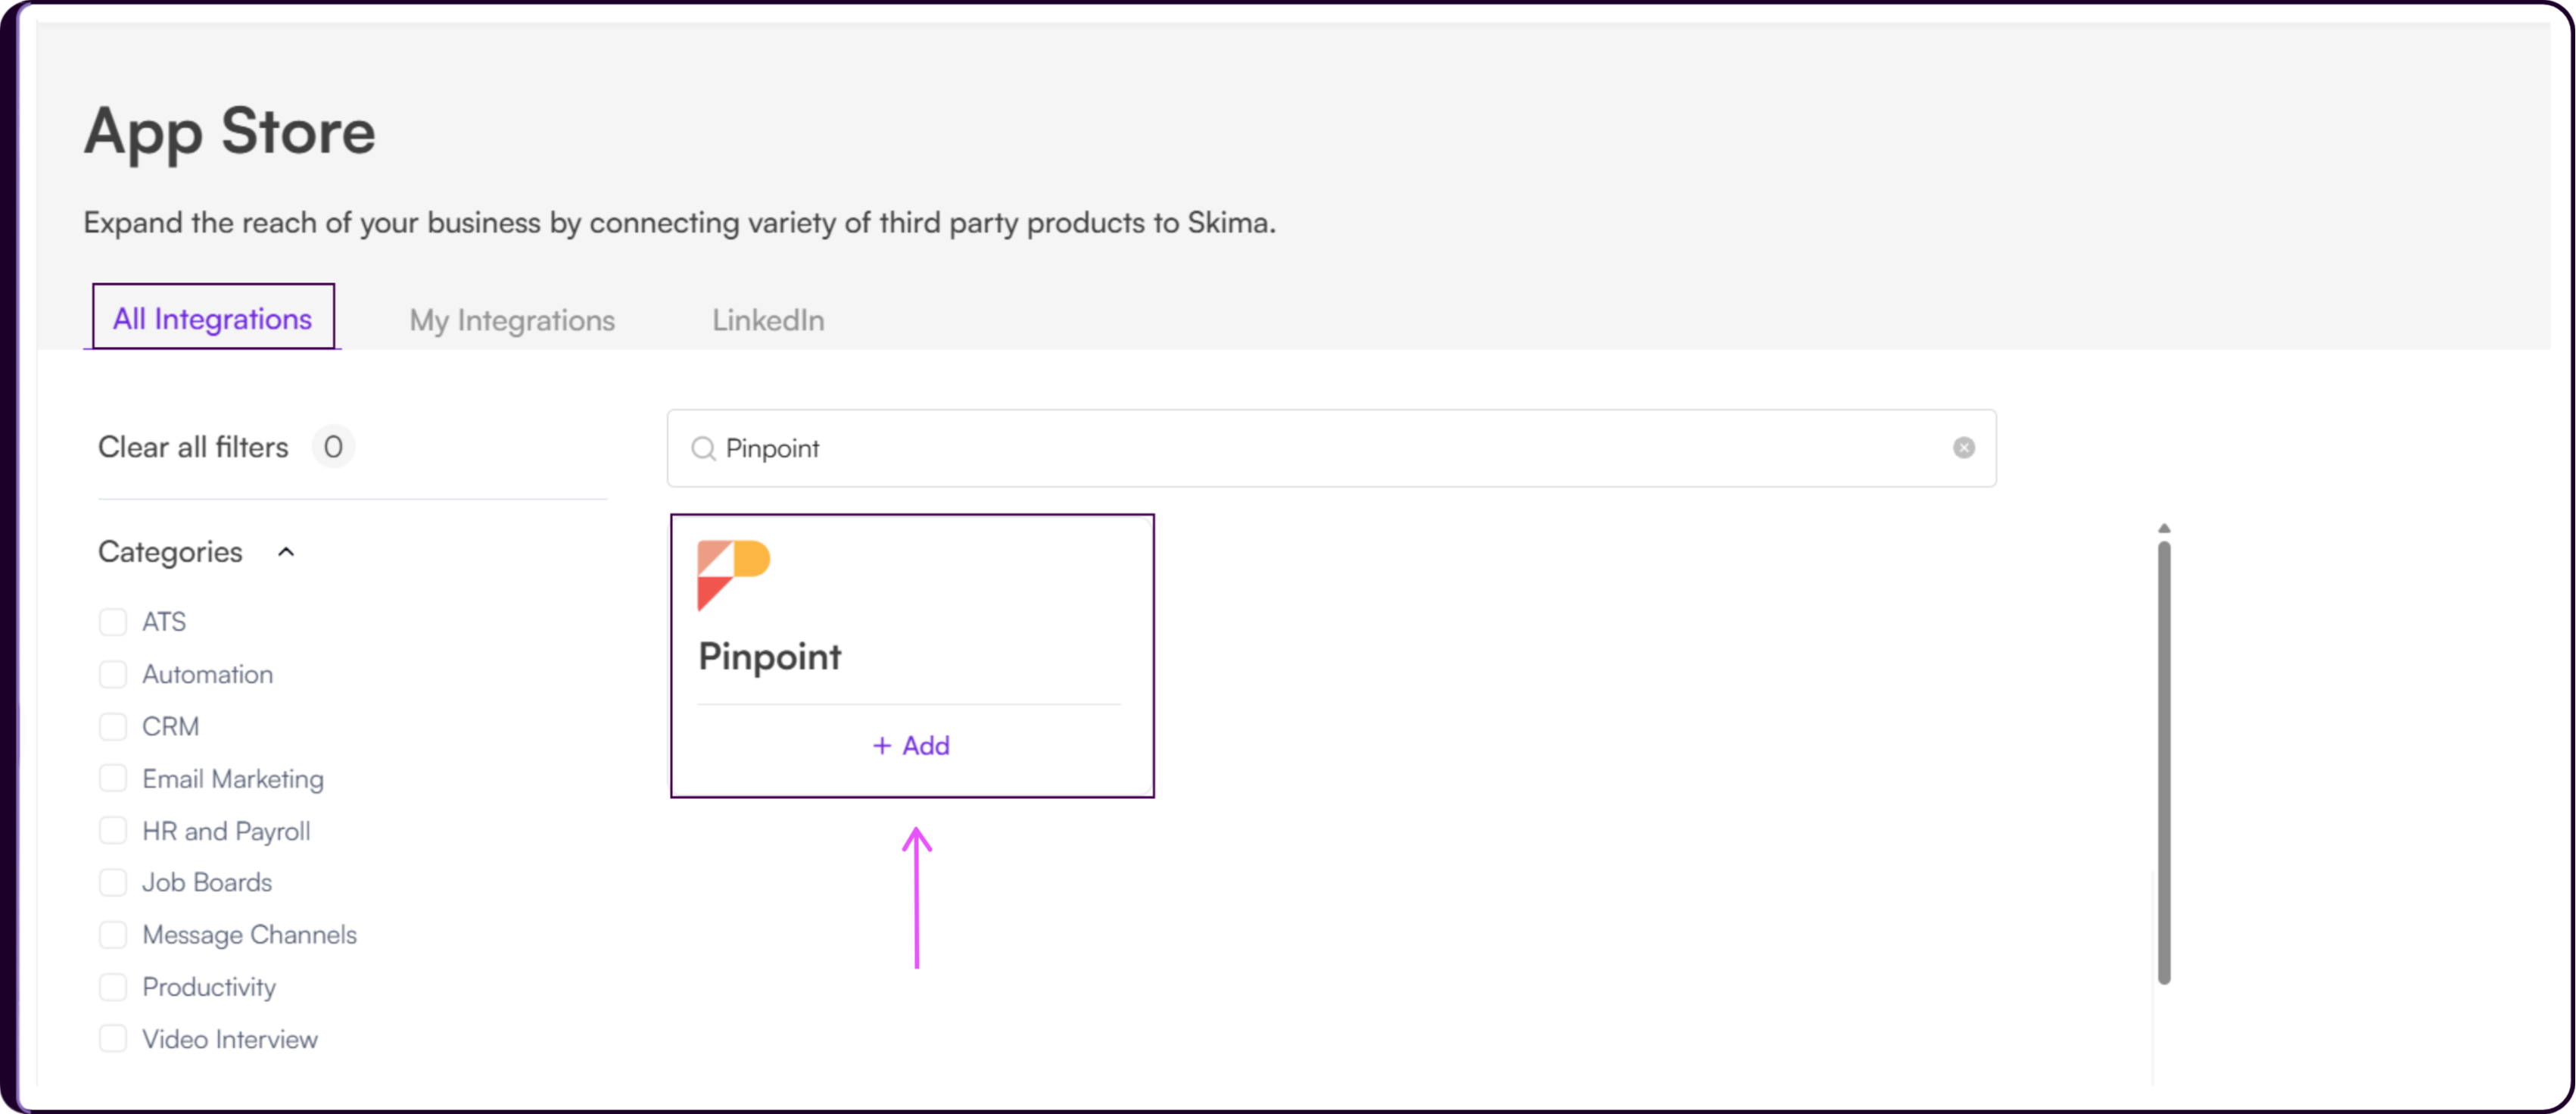2576x1114 pixels.
Task: Enable the Productivity checkbox
Action: click(113, 986)
